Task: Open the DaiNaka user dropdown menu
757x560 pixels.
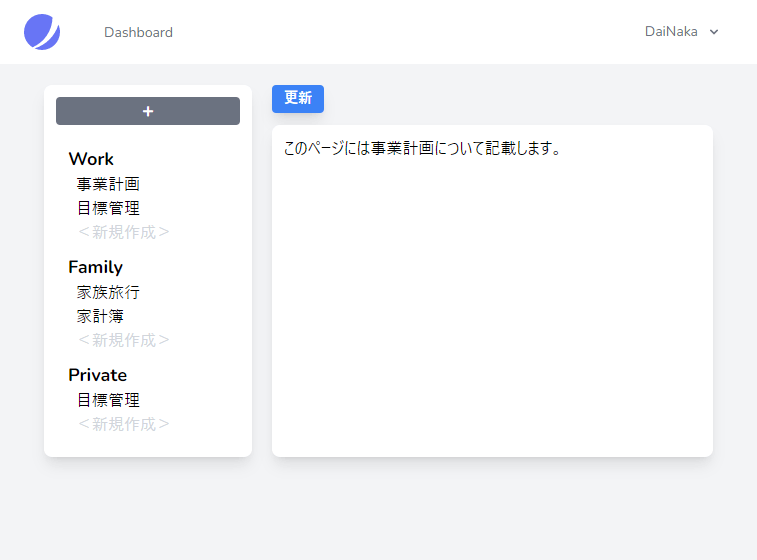Action: pyautogui.click(x=682, y=32)
